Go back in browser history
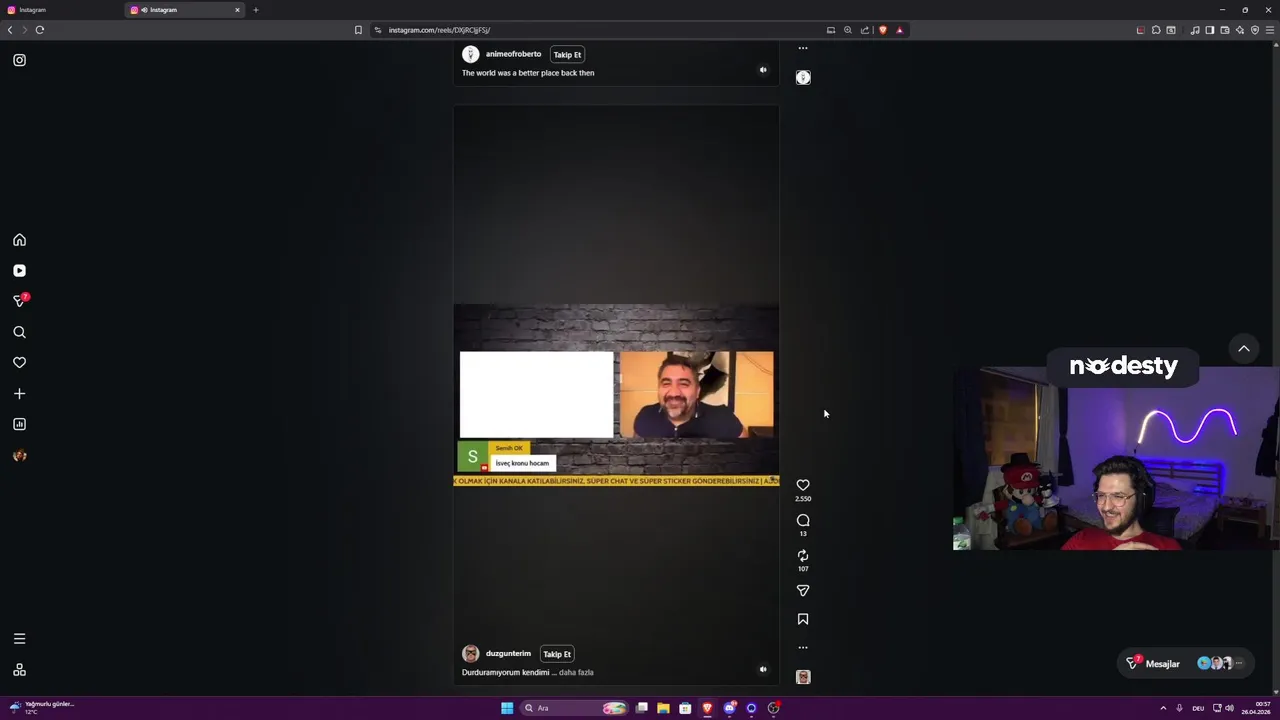The height and width of the screenshot is (720, 1280). (x=10, y=30)
